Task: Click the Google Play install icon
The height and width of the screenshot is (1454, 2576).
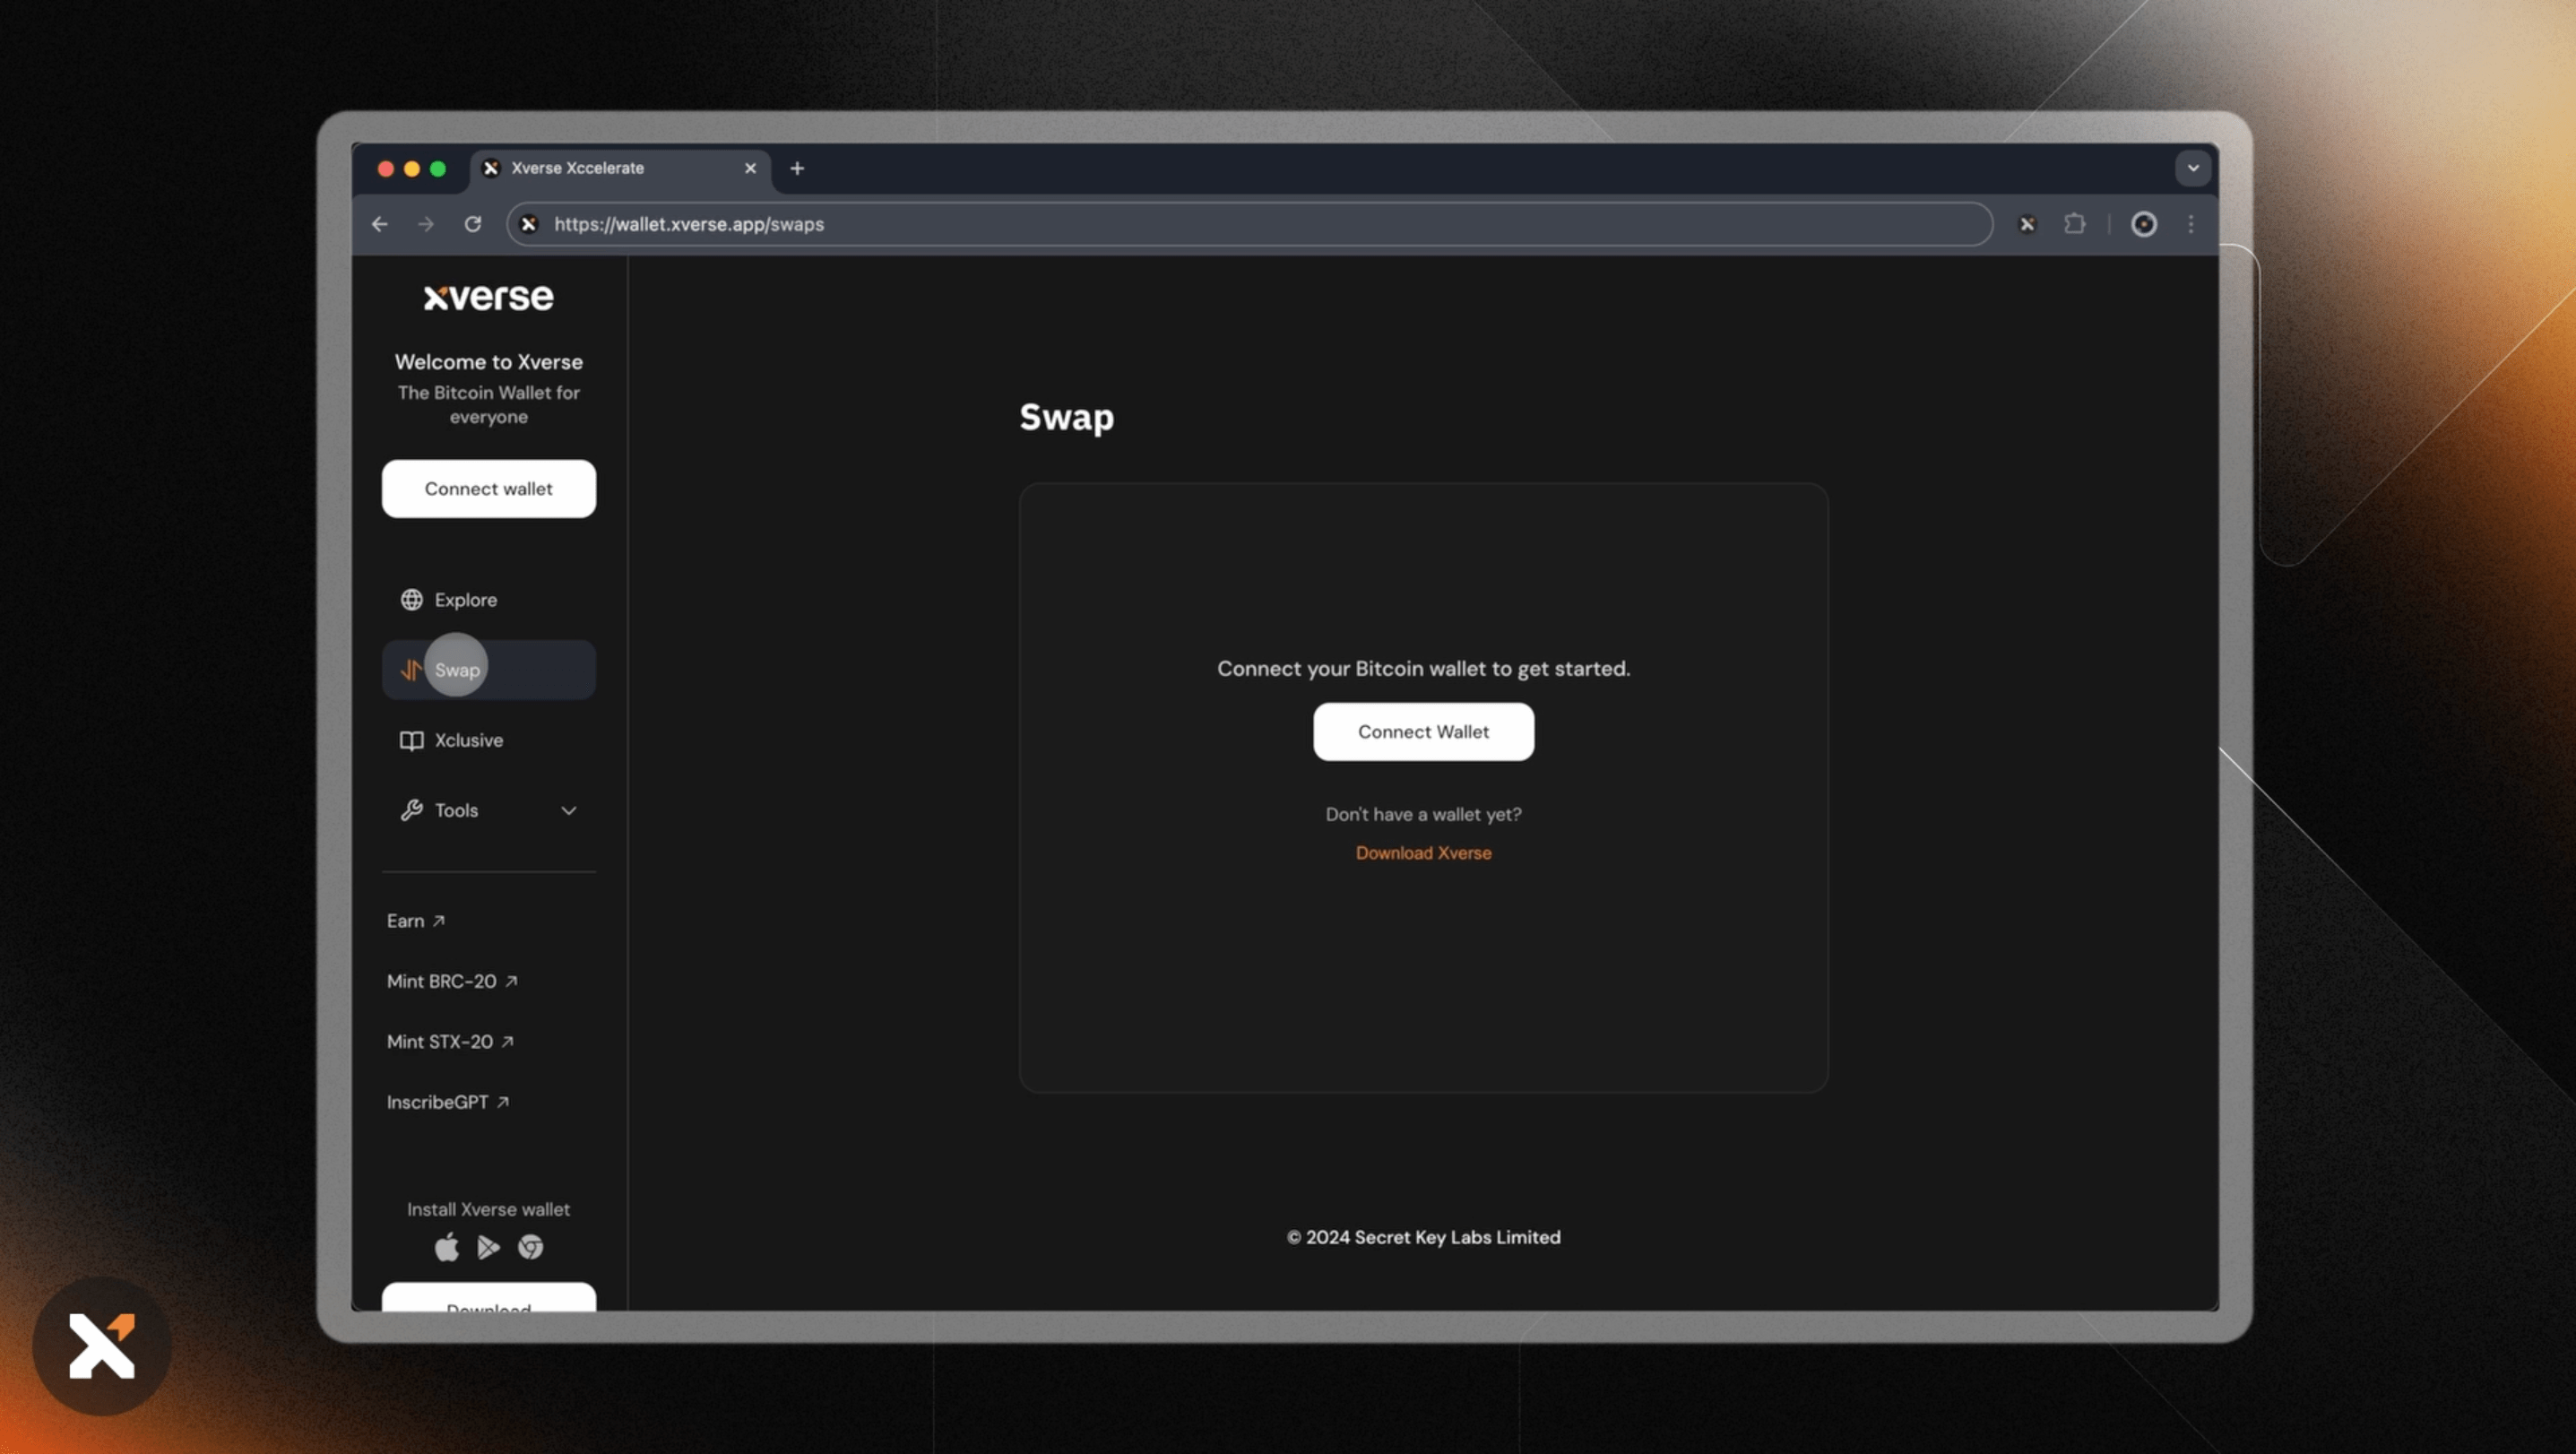Action: [488, 1247]
